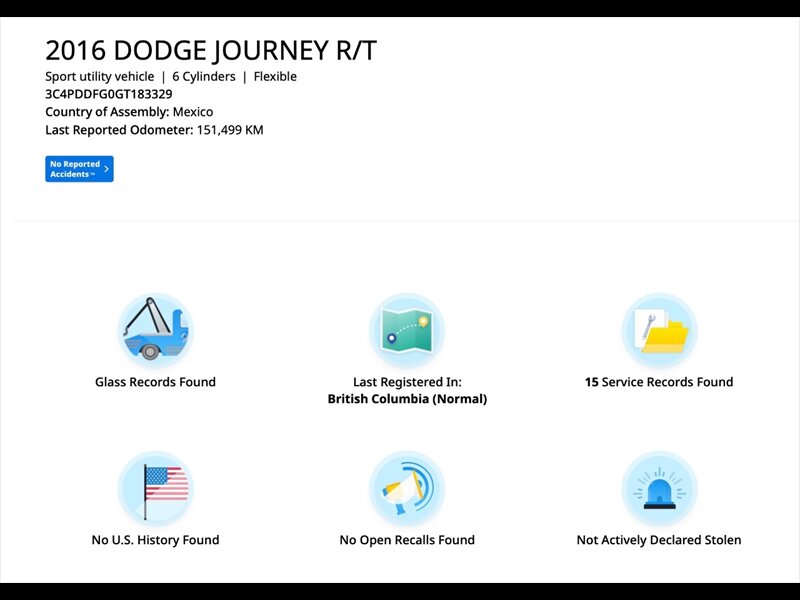The width and height of the screenshot is (800, 600).
Task: Click the Flexible fuel type text
Action: coord(275,77)
